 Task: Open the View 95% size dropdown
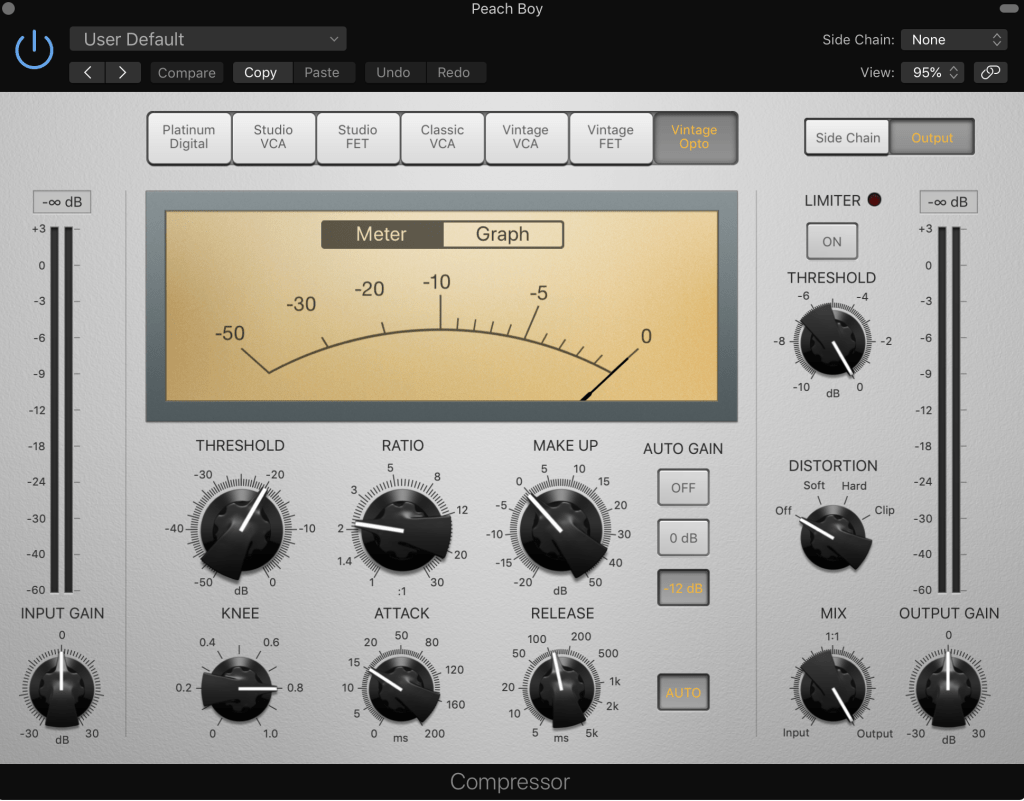933,72
